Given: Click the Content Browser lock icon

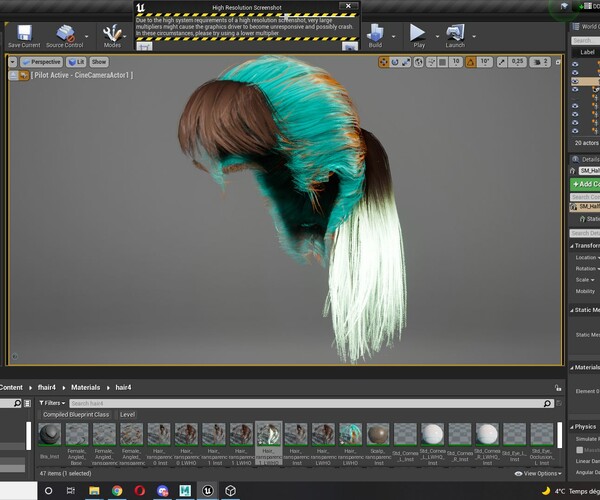Looking at the screenshot, I should [x=558, y=388].
